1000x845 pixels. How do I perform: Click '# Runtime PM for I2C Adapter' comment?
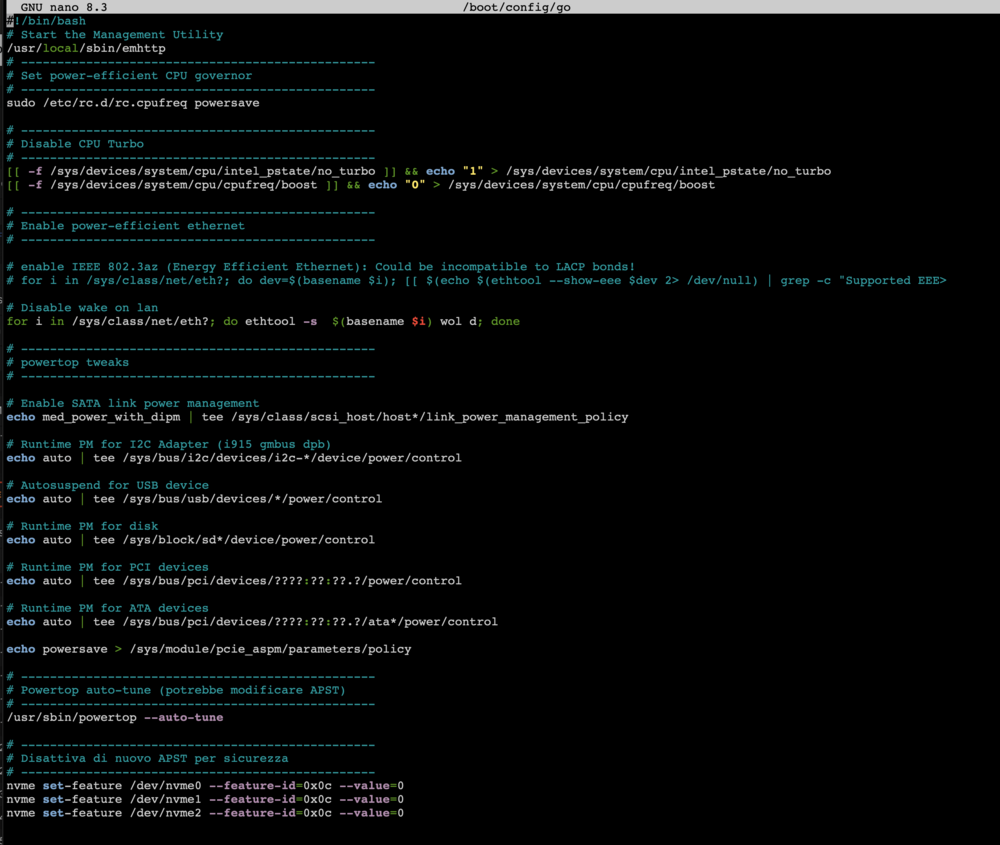click(x=169, y=444)
